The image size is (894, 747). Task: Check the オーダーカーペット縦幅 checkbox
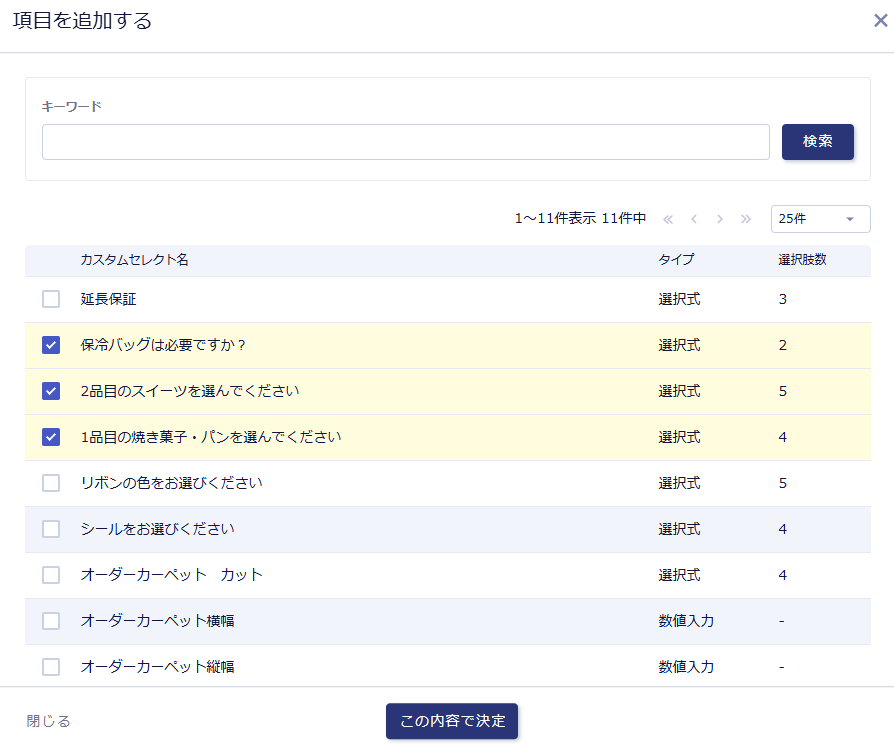click(x=51, y=667)
